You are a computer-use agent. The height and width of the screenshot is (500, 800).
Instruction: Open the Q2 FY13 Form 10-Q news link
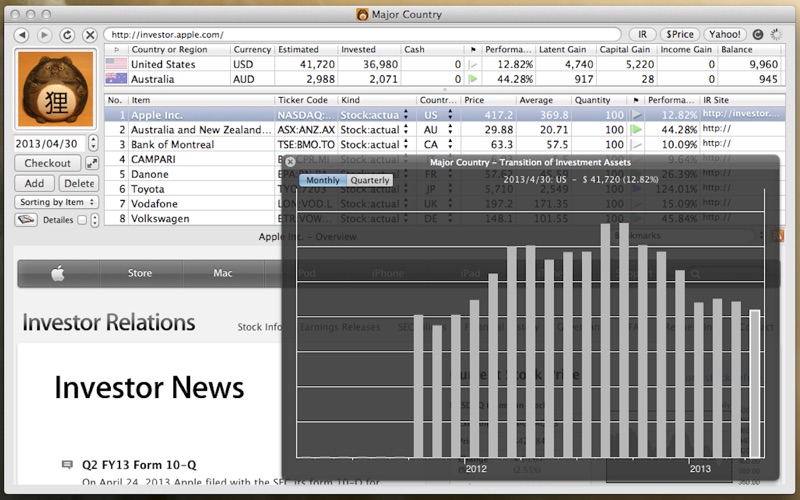click(x=139, y=465)
